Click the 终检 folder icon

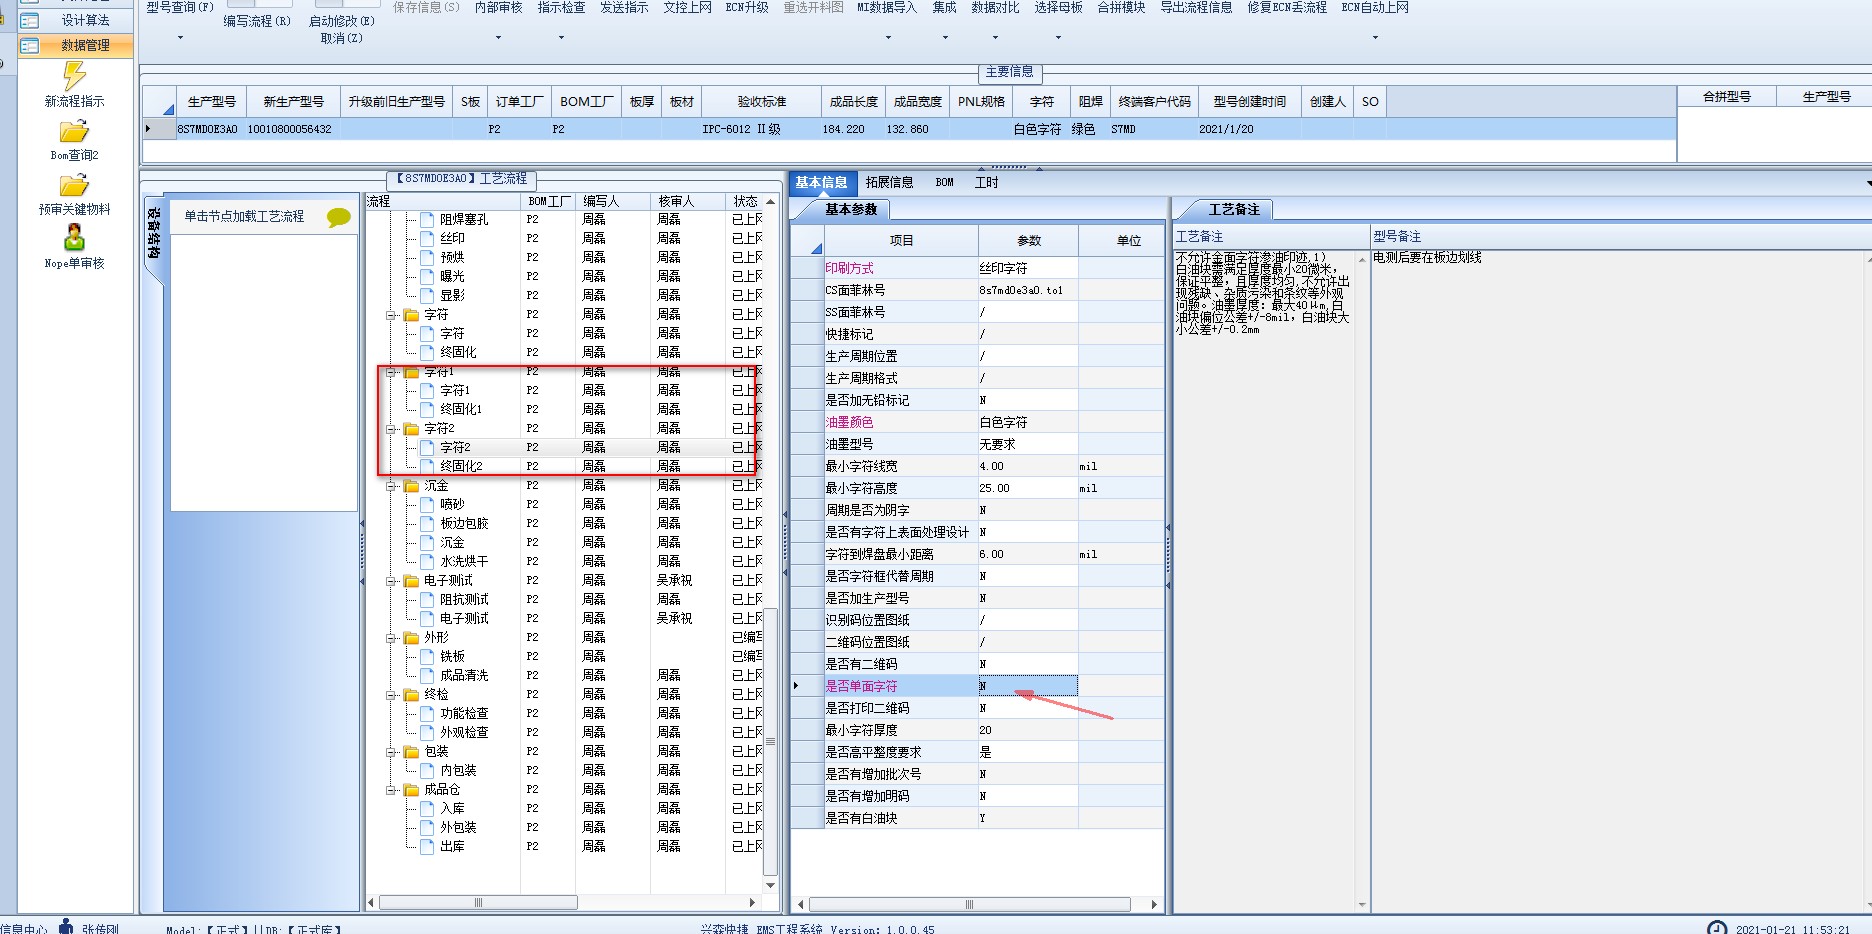pyautogui.click(x=411, y=694)
